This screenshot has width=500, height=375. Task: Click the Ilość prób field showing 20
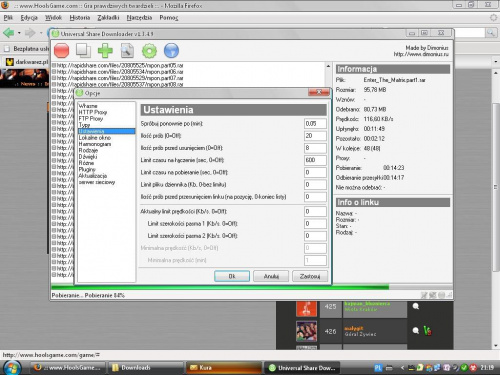click(x=315, y=136)
